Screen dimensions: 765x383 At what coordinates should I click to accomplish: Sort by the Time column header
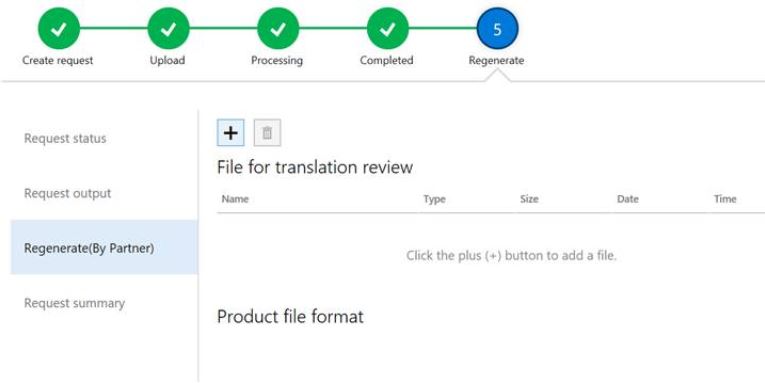coord(725,199)
